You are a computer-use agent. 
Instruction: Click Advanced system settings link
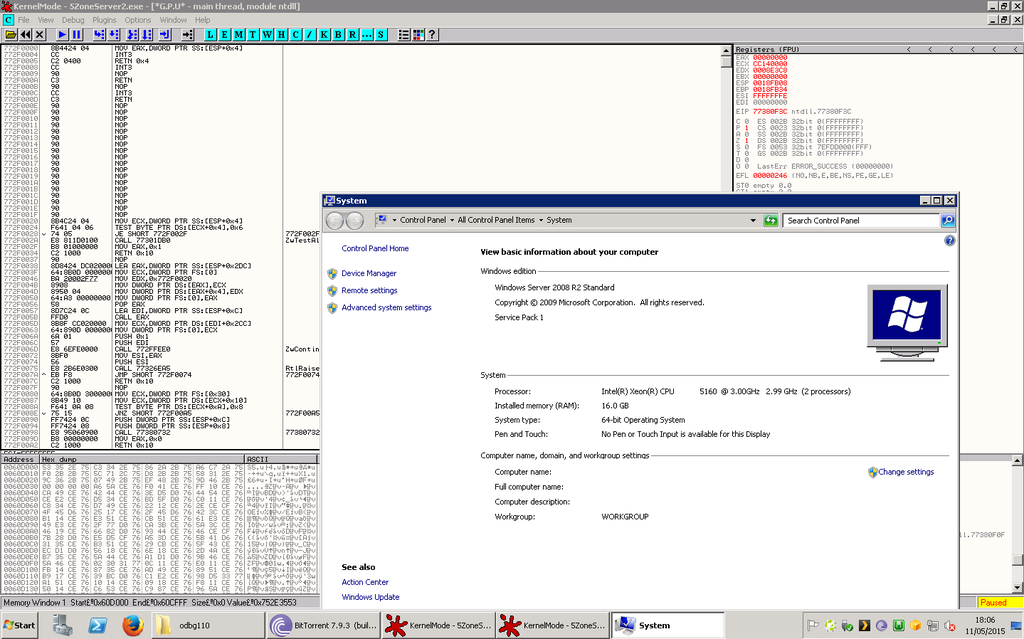(x=386, y=308)
